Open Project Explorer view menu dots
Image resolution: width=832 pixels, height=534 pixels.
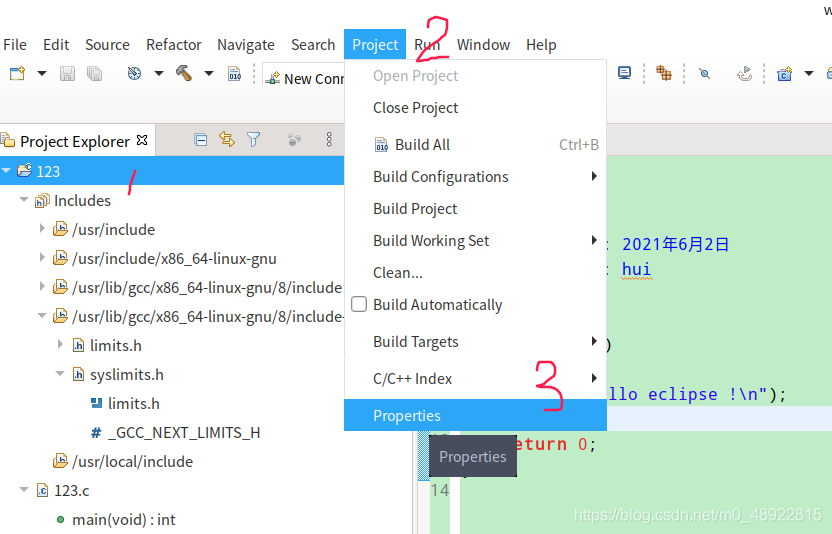click(x=329, y=140)
